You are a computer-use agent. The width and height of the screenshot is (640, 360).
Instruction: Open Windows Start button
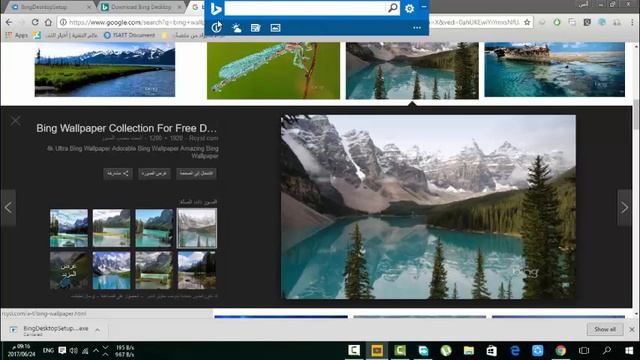pyautogui.click(x=629, y=351)
